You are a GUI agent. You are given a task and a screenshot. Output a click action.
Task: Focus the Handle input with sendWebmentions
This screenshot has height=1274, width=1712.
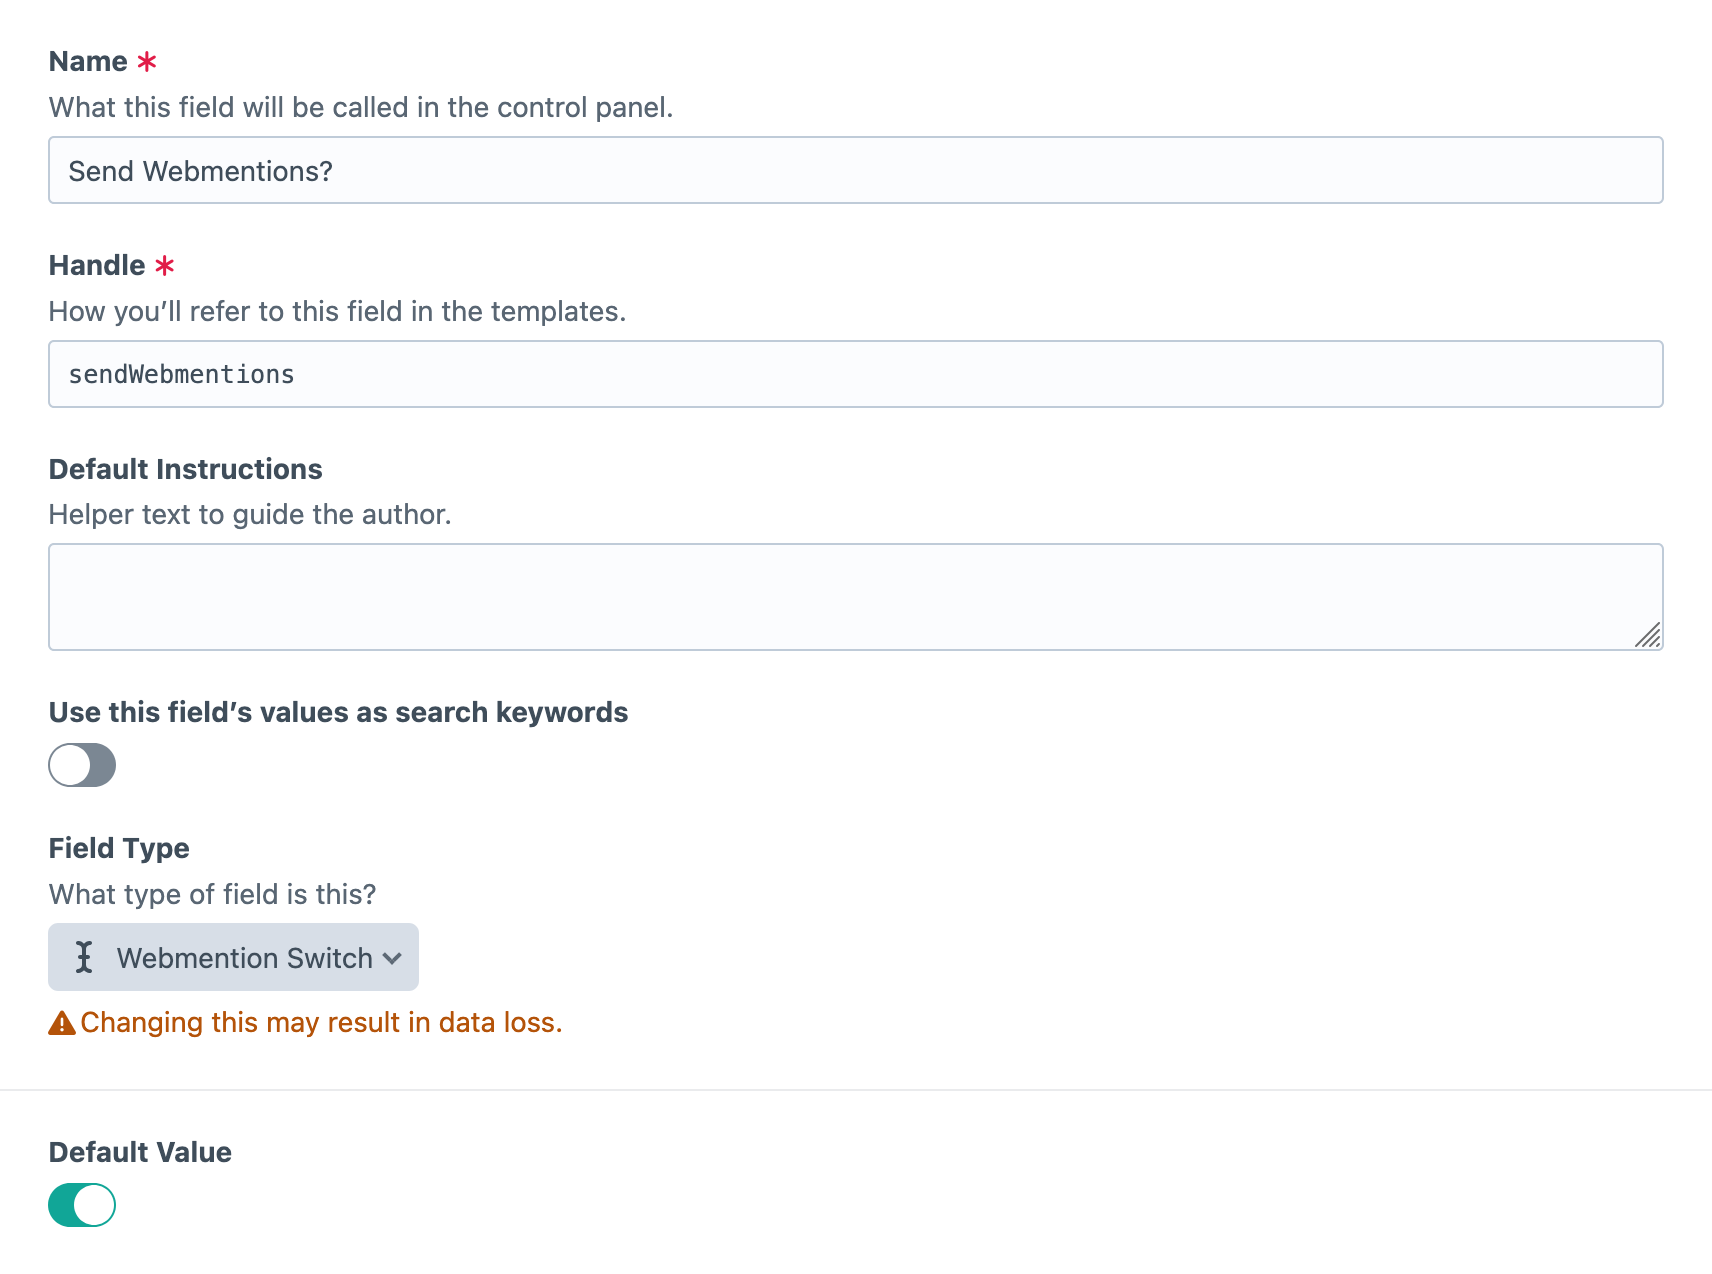point(855,375)
